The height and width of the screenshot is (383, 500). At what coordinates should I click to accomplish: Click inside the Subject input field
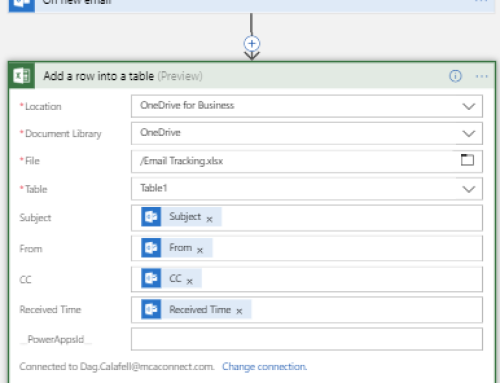[307, 218]
